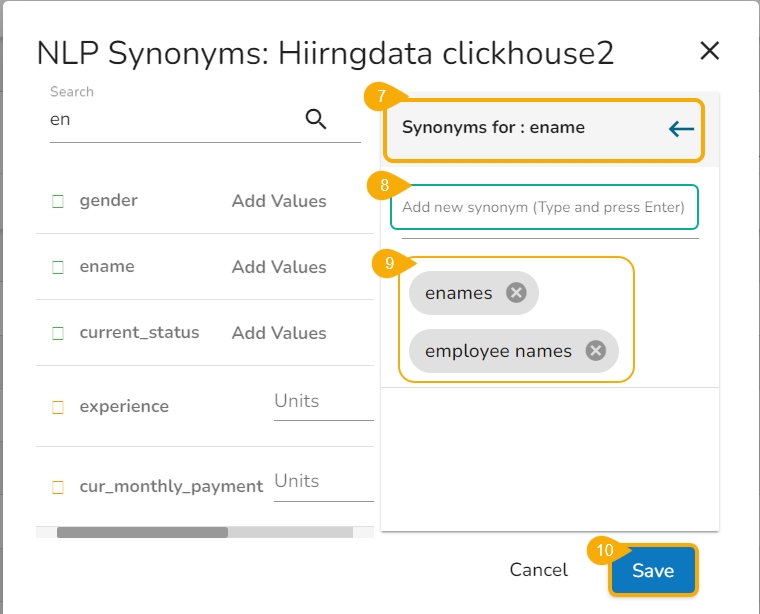Click the Units field for experience

tap(322, 402)
